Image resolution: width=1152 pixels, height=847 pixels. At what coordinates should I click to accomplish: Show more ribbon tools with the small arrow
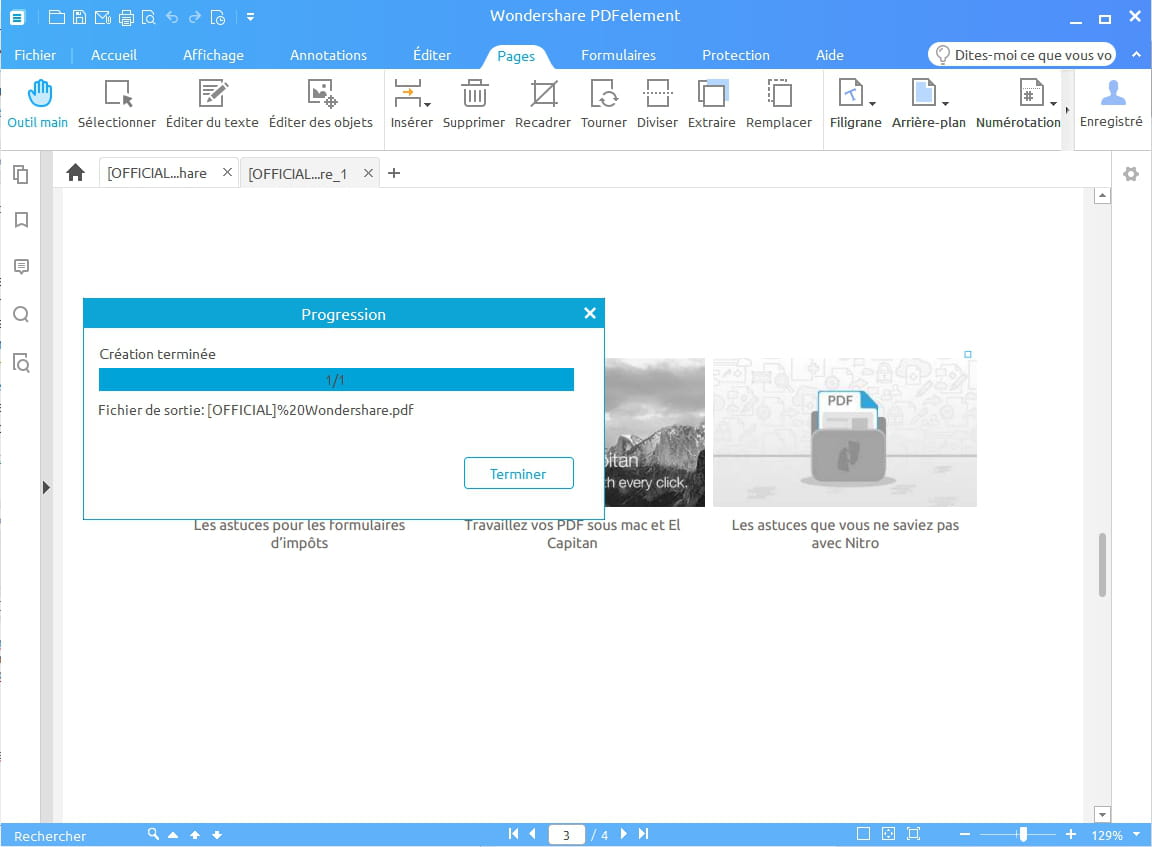pyautogui.click(x=1068, y=110)
